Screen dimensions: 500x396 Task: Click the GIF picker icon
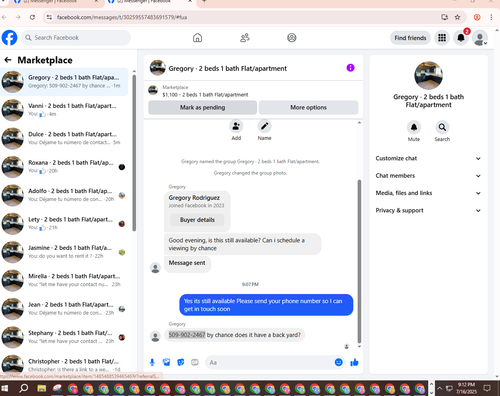195,362
